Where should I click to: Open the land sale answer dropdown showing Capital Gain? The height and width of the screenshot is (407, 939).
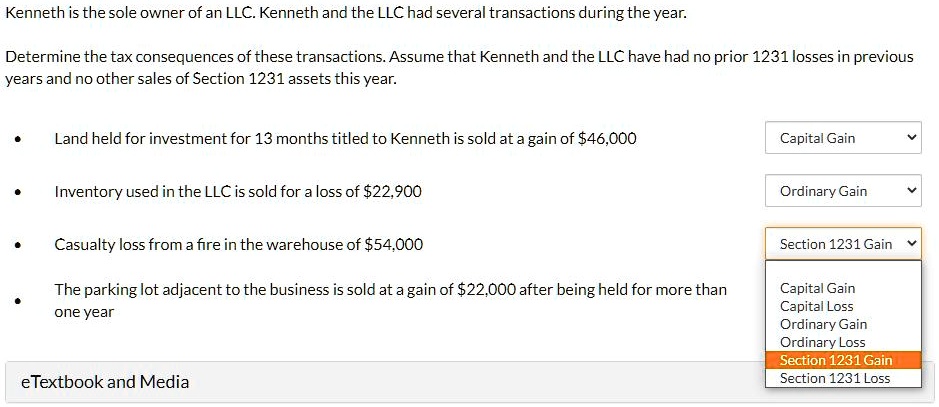pos(843,138)
